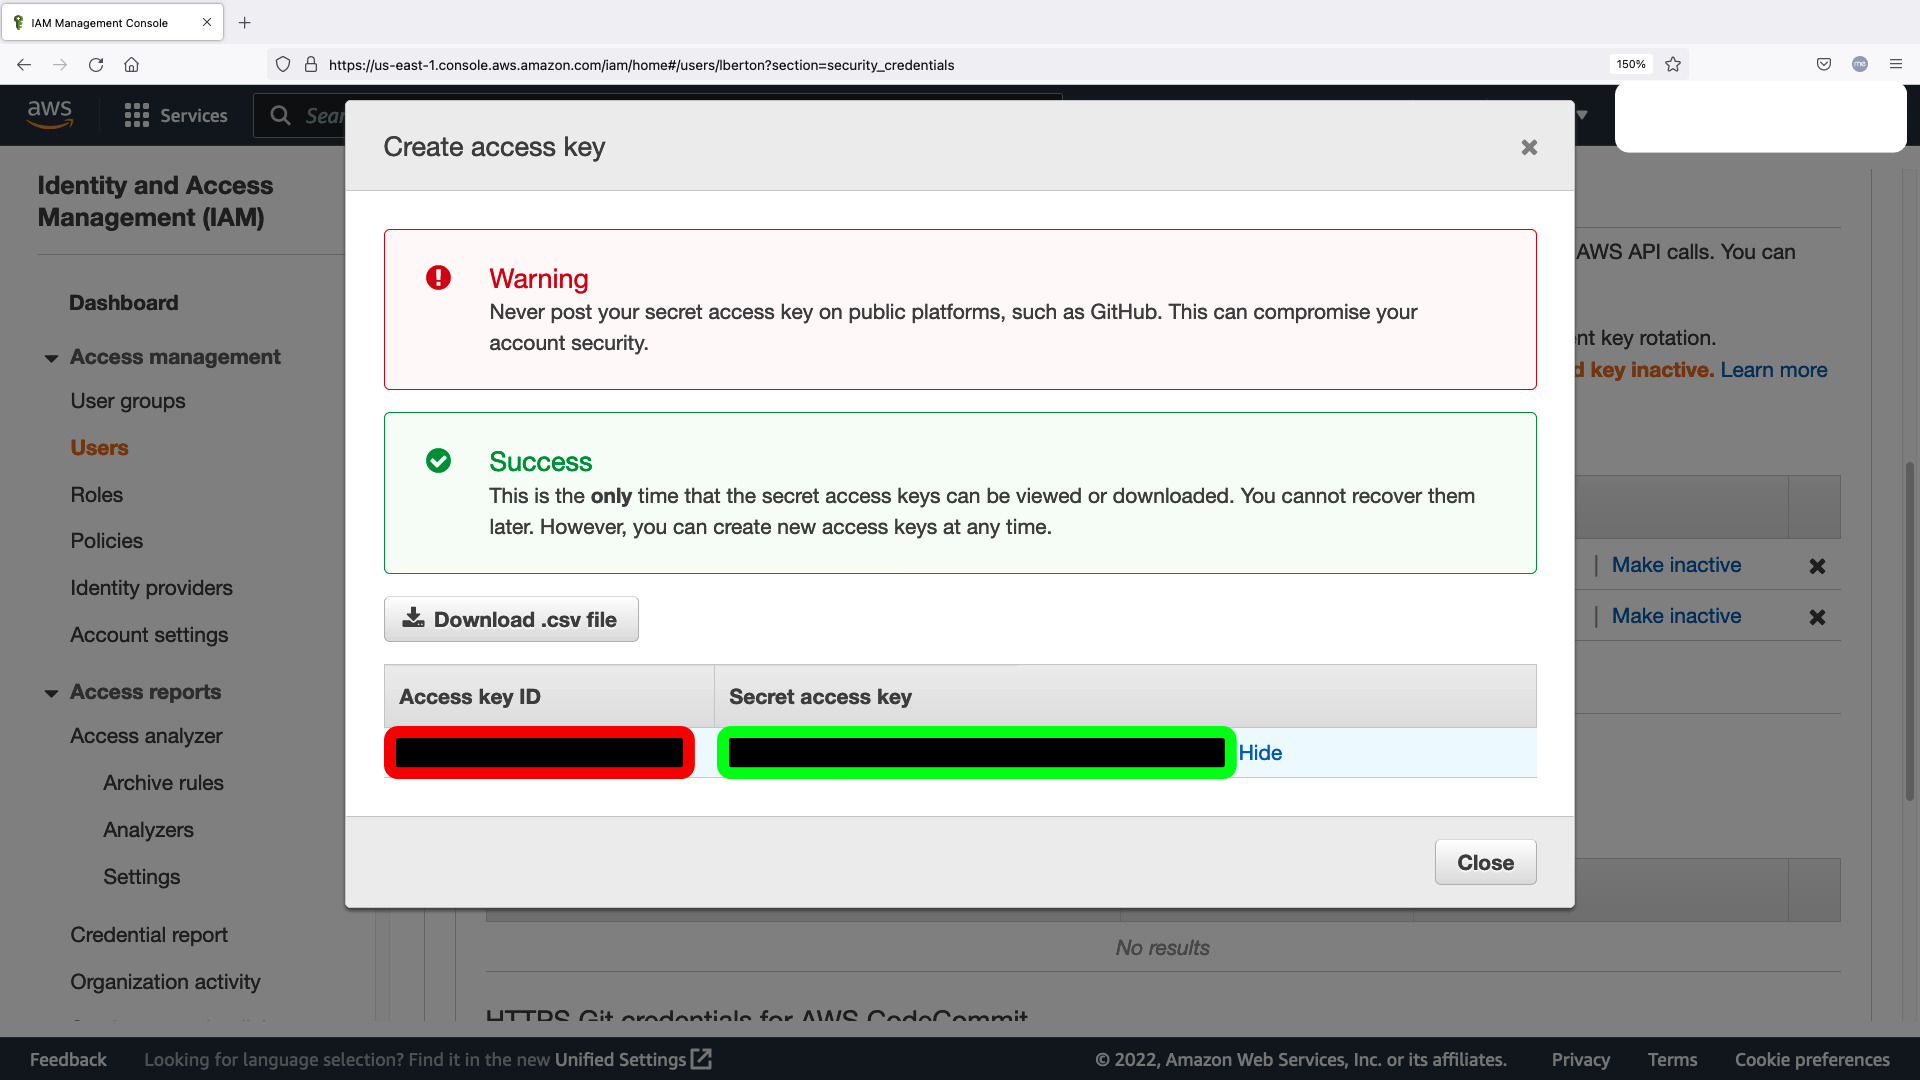Viewport: 1920px width, 1080px height.
Task: Close the Create access key dialog
Action: pos(1529,147)
